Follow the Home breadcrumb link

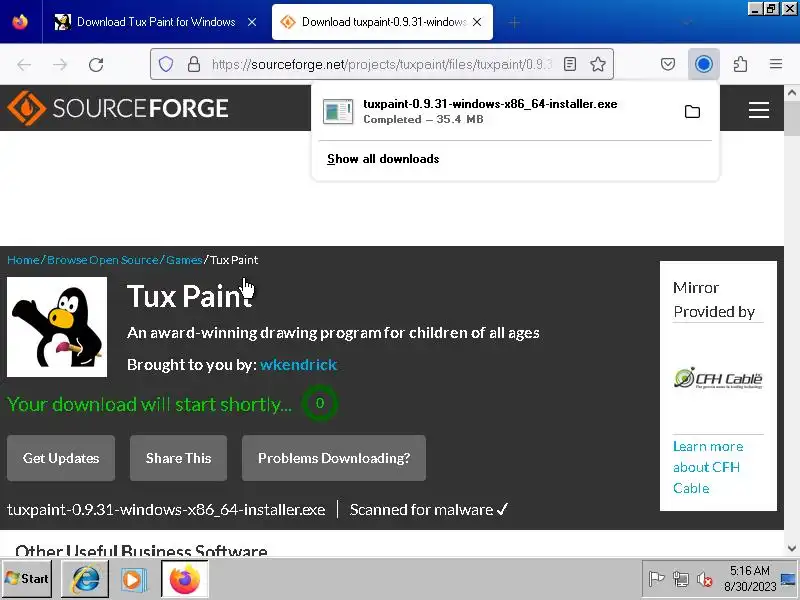(23, 260)
